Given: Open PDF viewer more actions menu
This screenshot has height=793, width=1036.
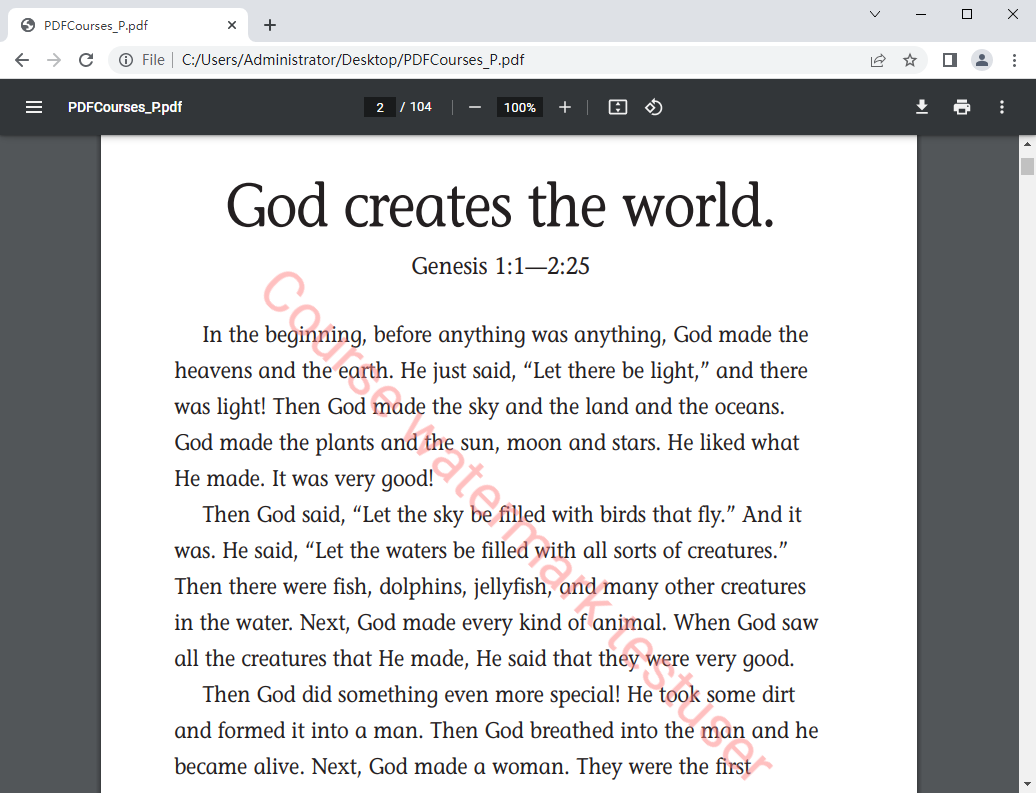Looking at the screenshot, I should pos(1002,107).
